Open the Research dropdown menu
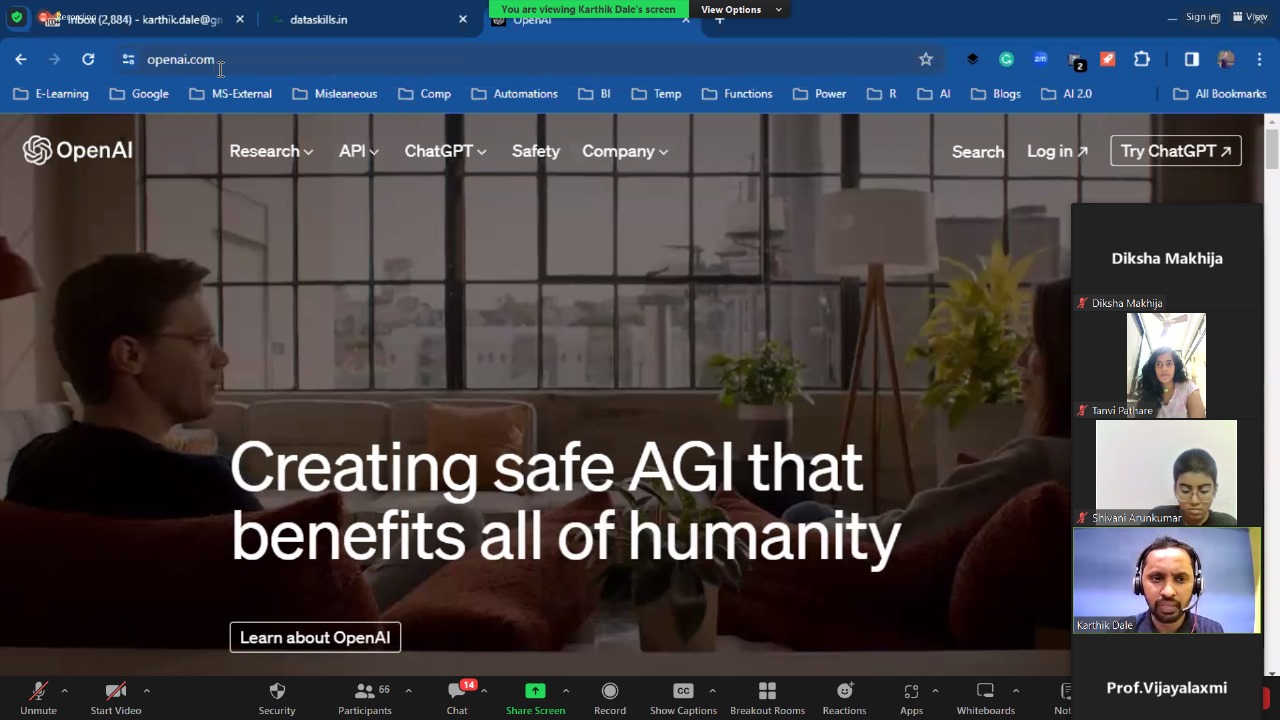1280x720 pixels. coord(271,151)
